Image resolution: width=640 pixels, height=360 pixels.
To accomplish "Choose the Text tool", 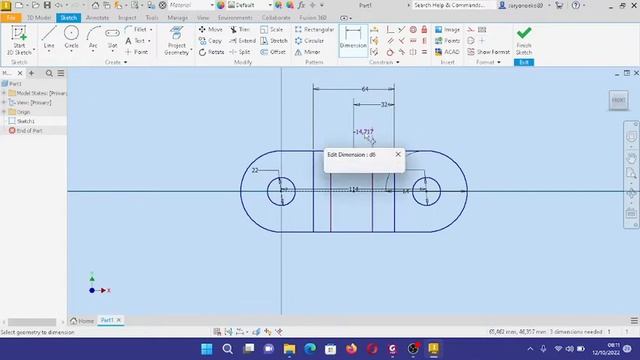I will click(136, 41).
